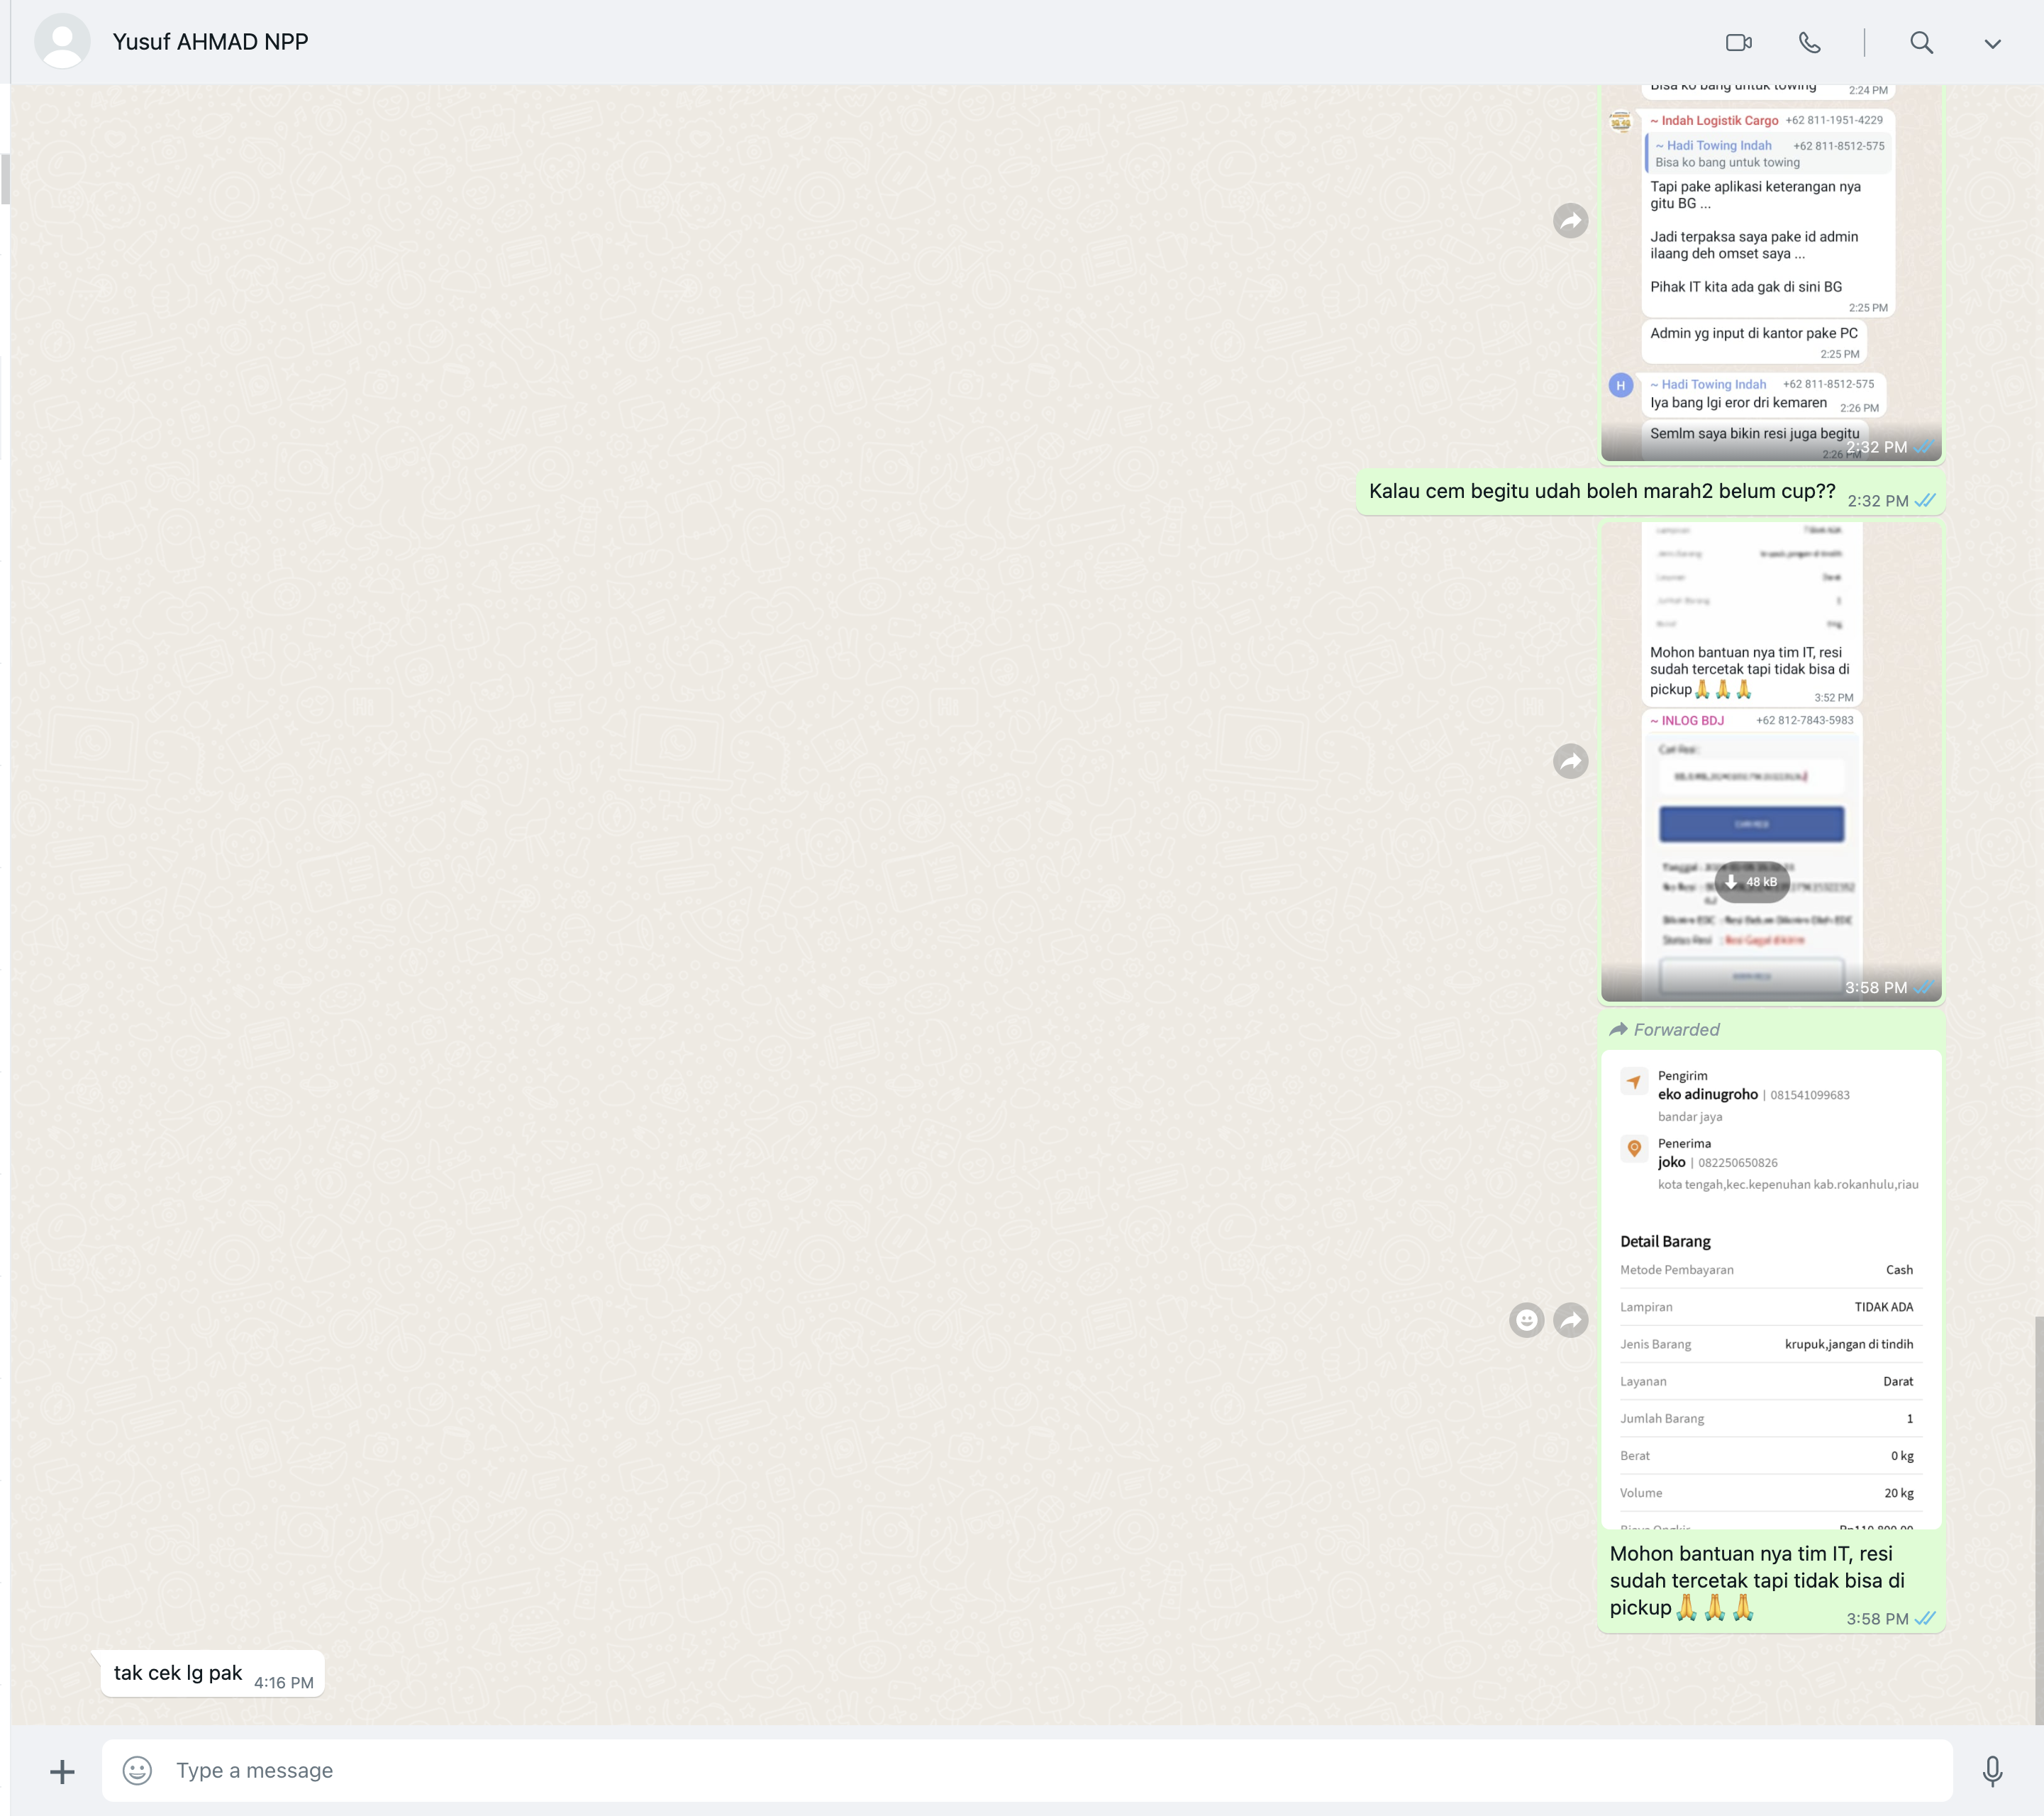Forward the 3:58 PM blurred image message
This screenshot has width=2044, height=1816.
point(1570,762)
